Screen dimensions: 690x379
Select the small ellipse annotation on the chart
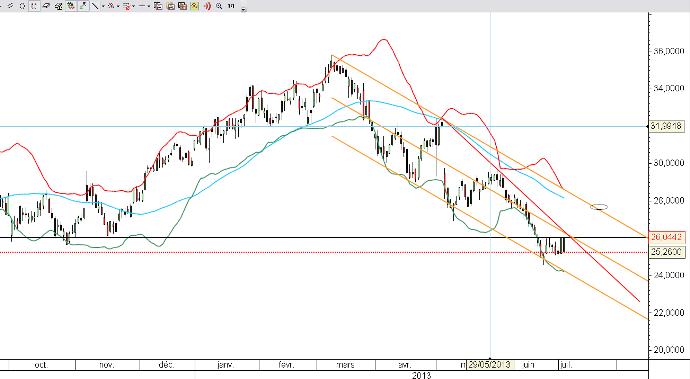click(x=599, y=206)
